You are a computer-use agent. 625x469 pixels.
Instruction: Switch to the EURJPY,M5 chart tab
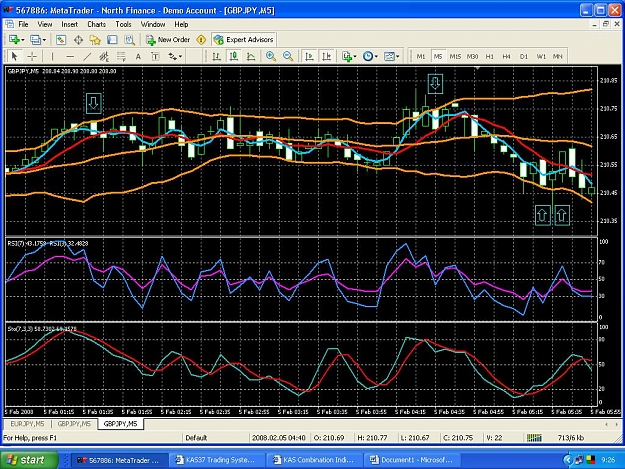28,424
